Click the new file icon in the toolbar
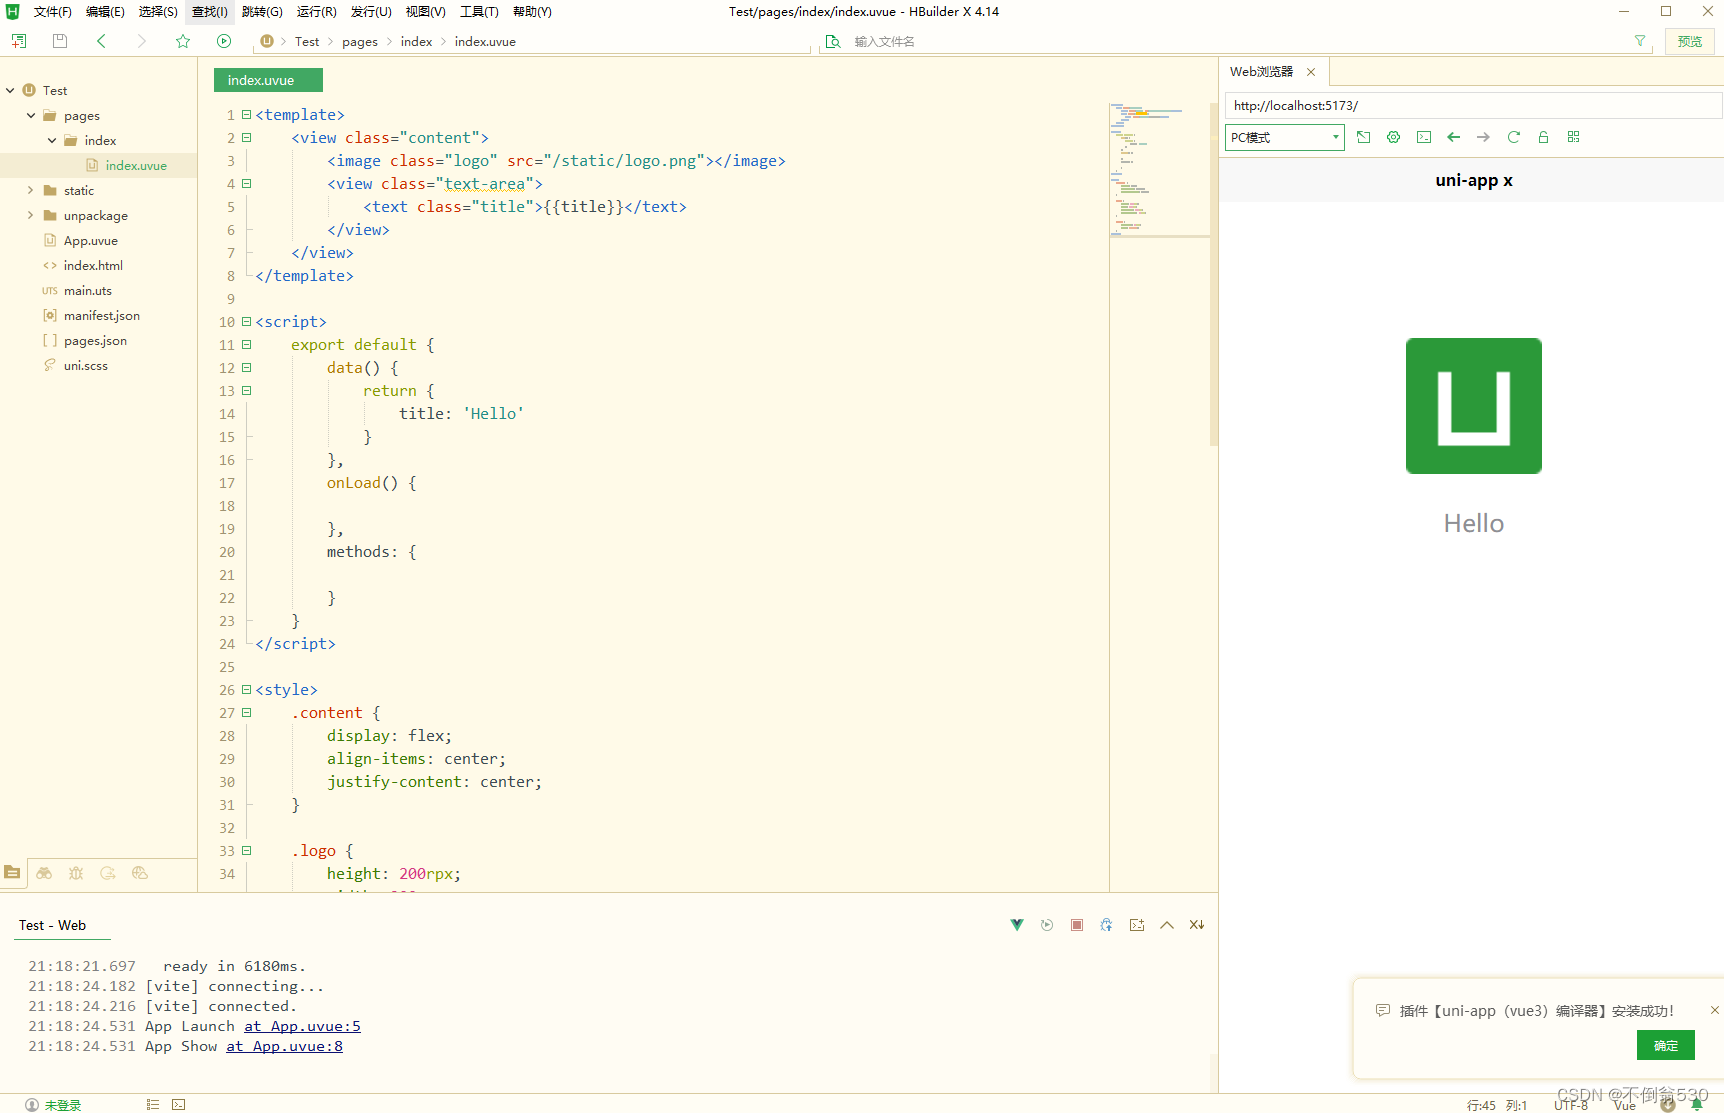 click(x=19, y=41)
